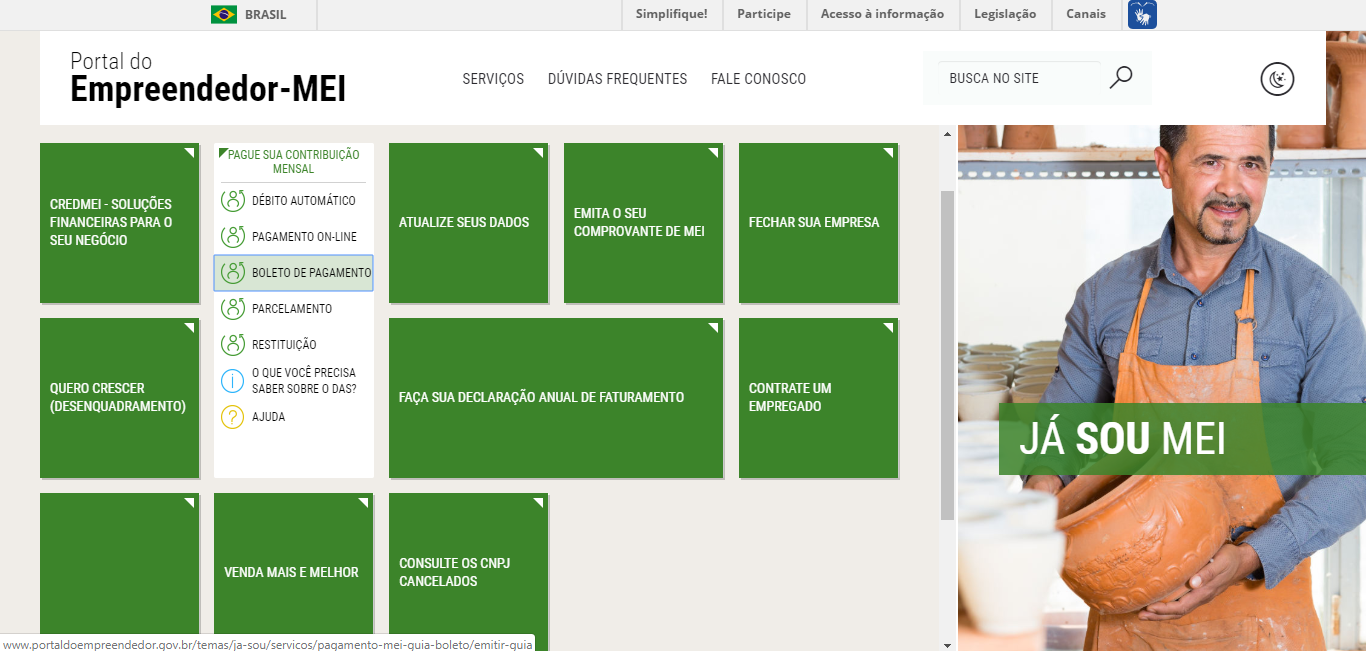This screenshot has width=1366, height=651.
Task: Click the Portal do Empreendedor-MEI logo
Action: tap(208, 78)
